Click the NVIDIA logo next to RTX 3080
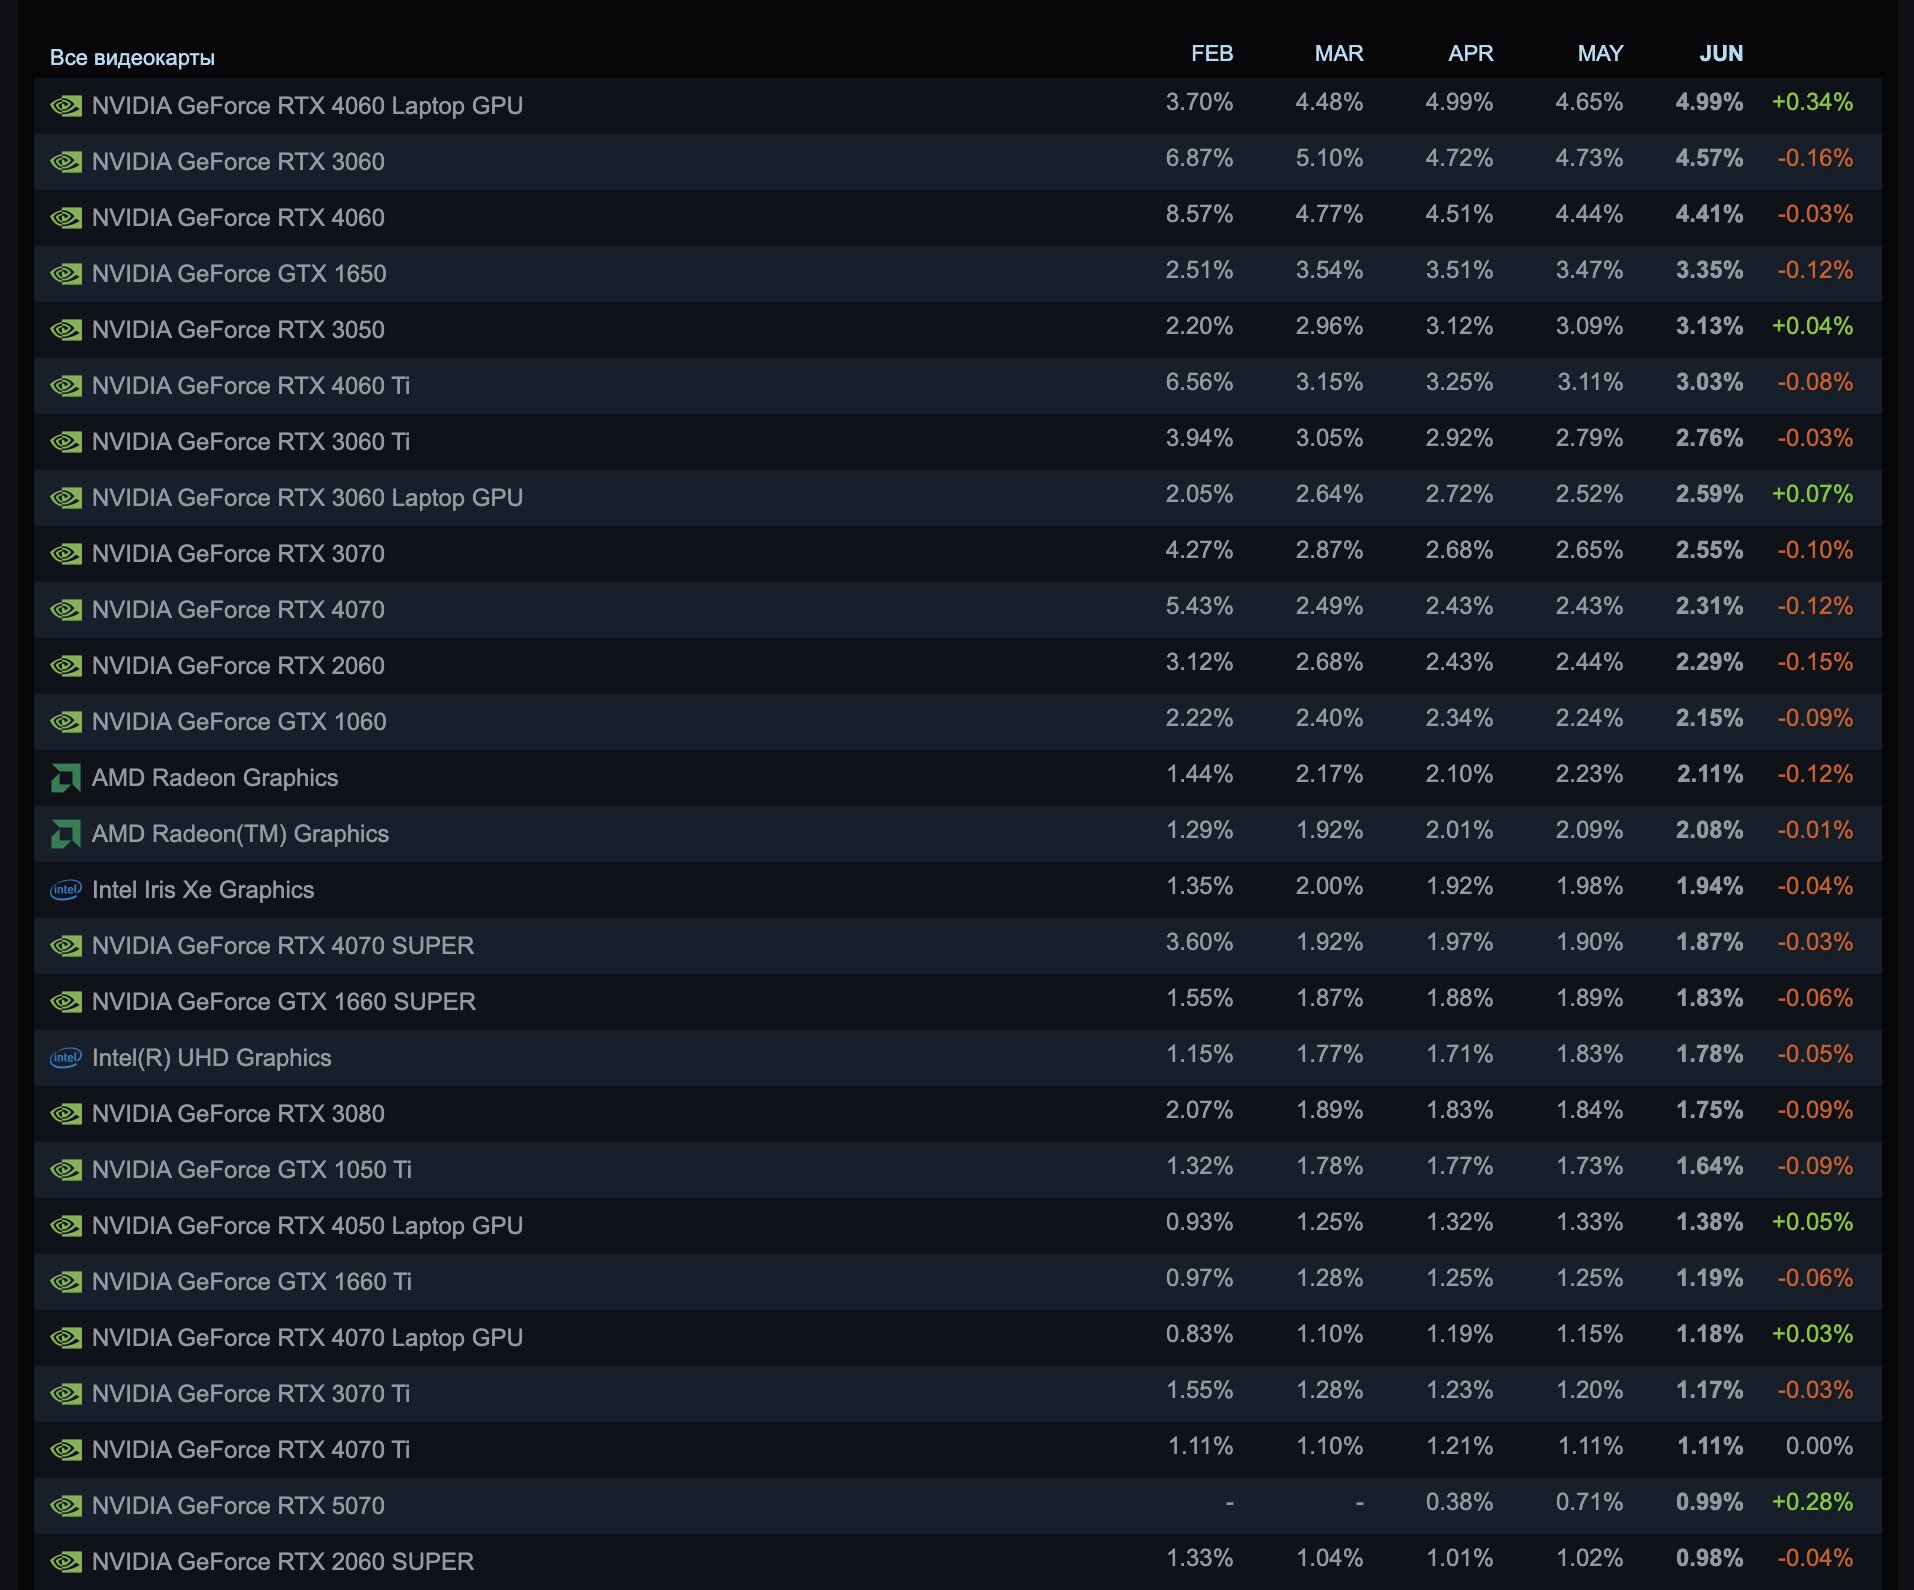This screenshot has width=1914, height=1590. pos(66,1114)
